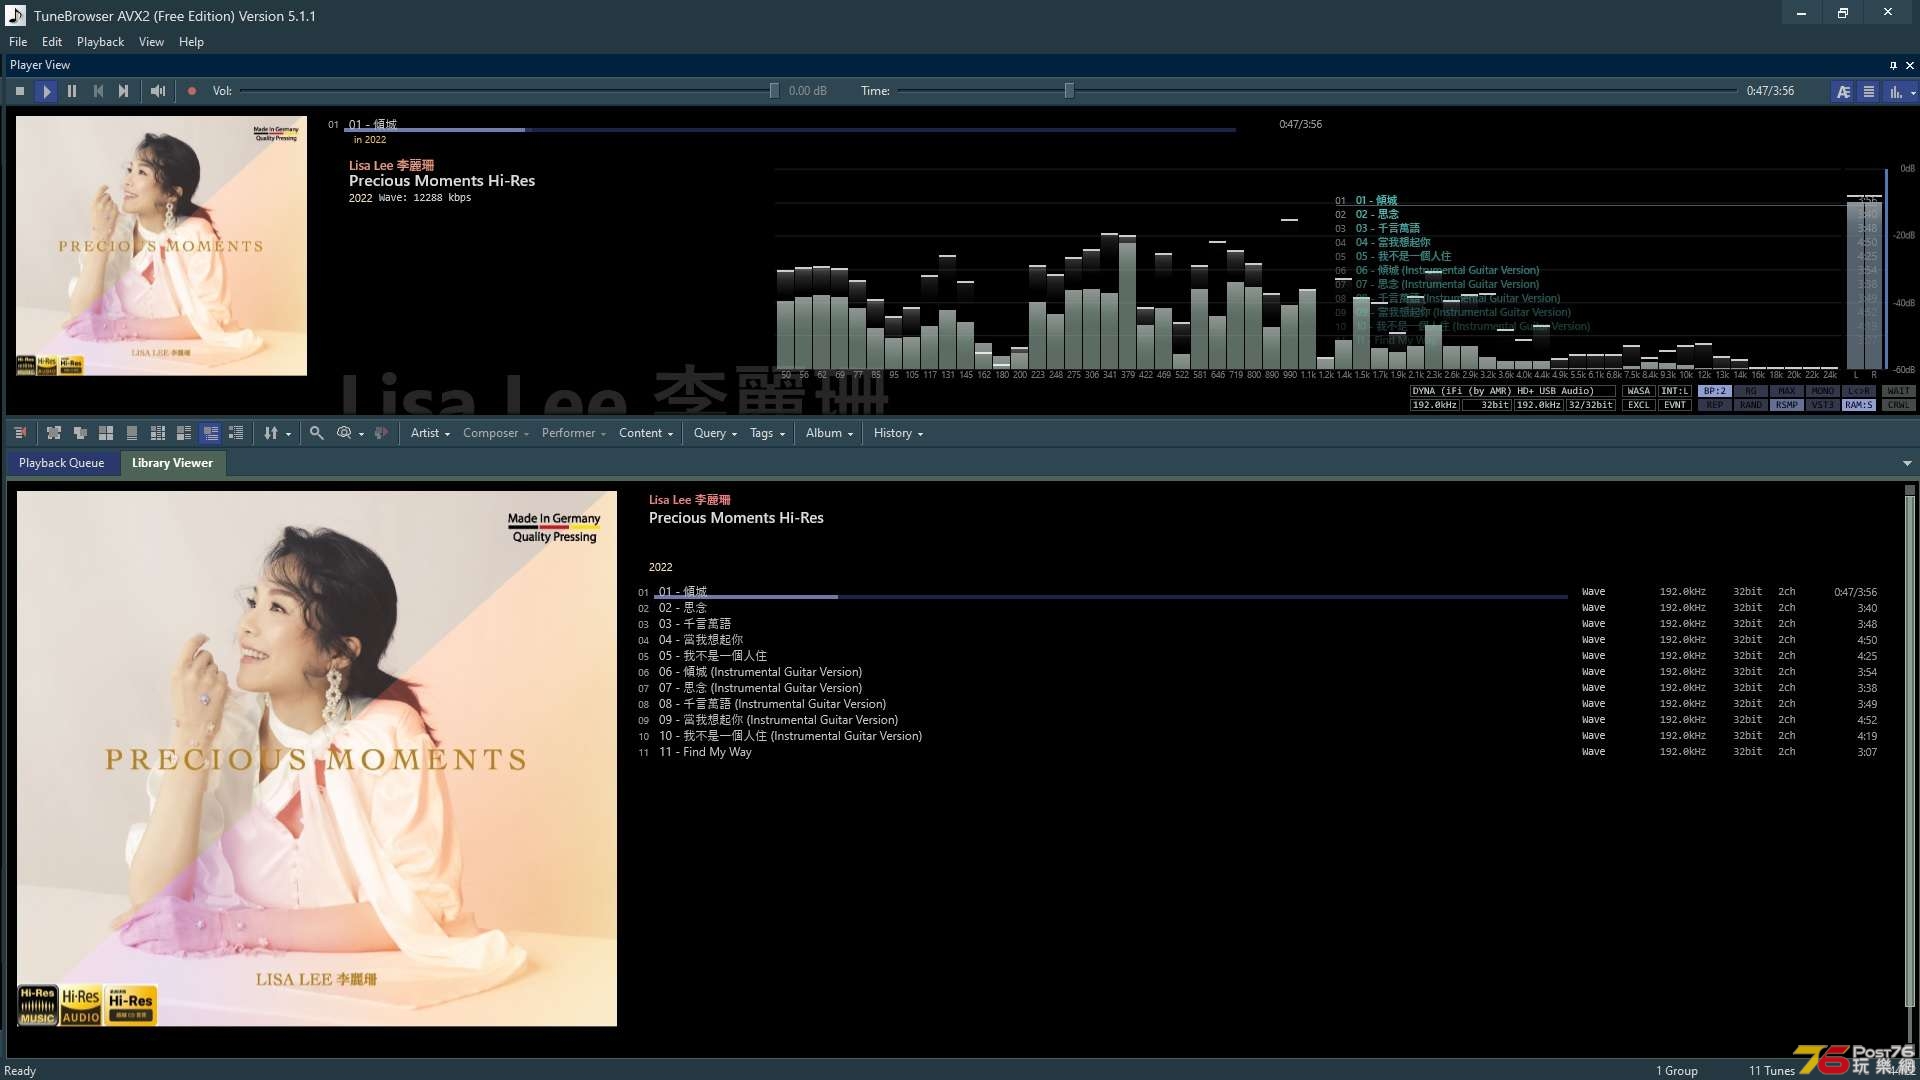The image size is (1920, 1080).
Task: Toggle the L<>R channel swap indicator
Action: [x=1859, y=391]
